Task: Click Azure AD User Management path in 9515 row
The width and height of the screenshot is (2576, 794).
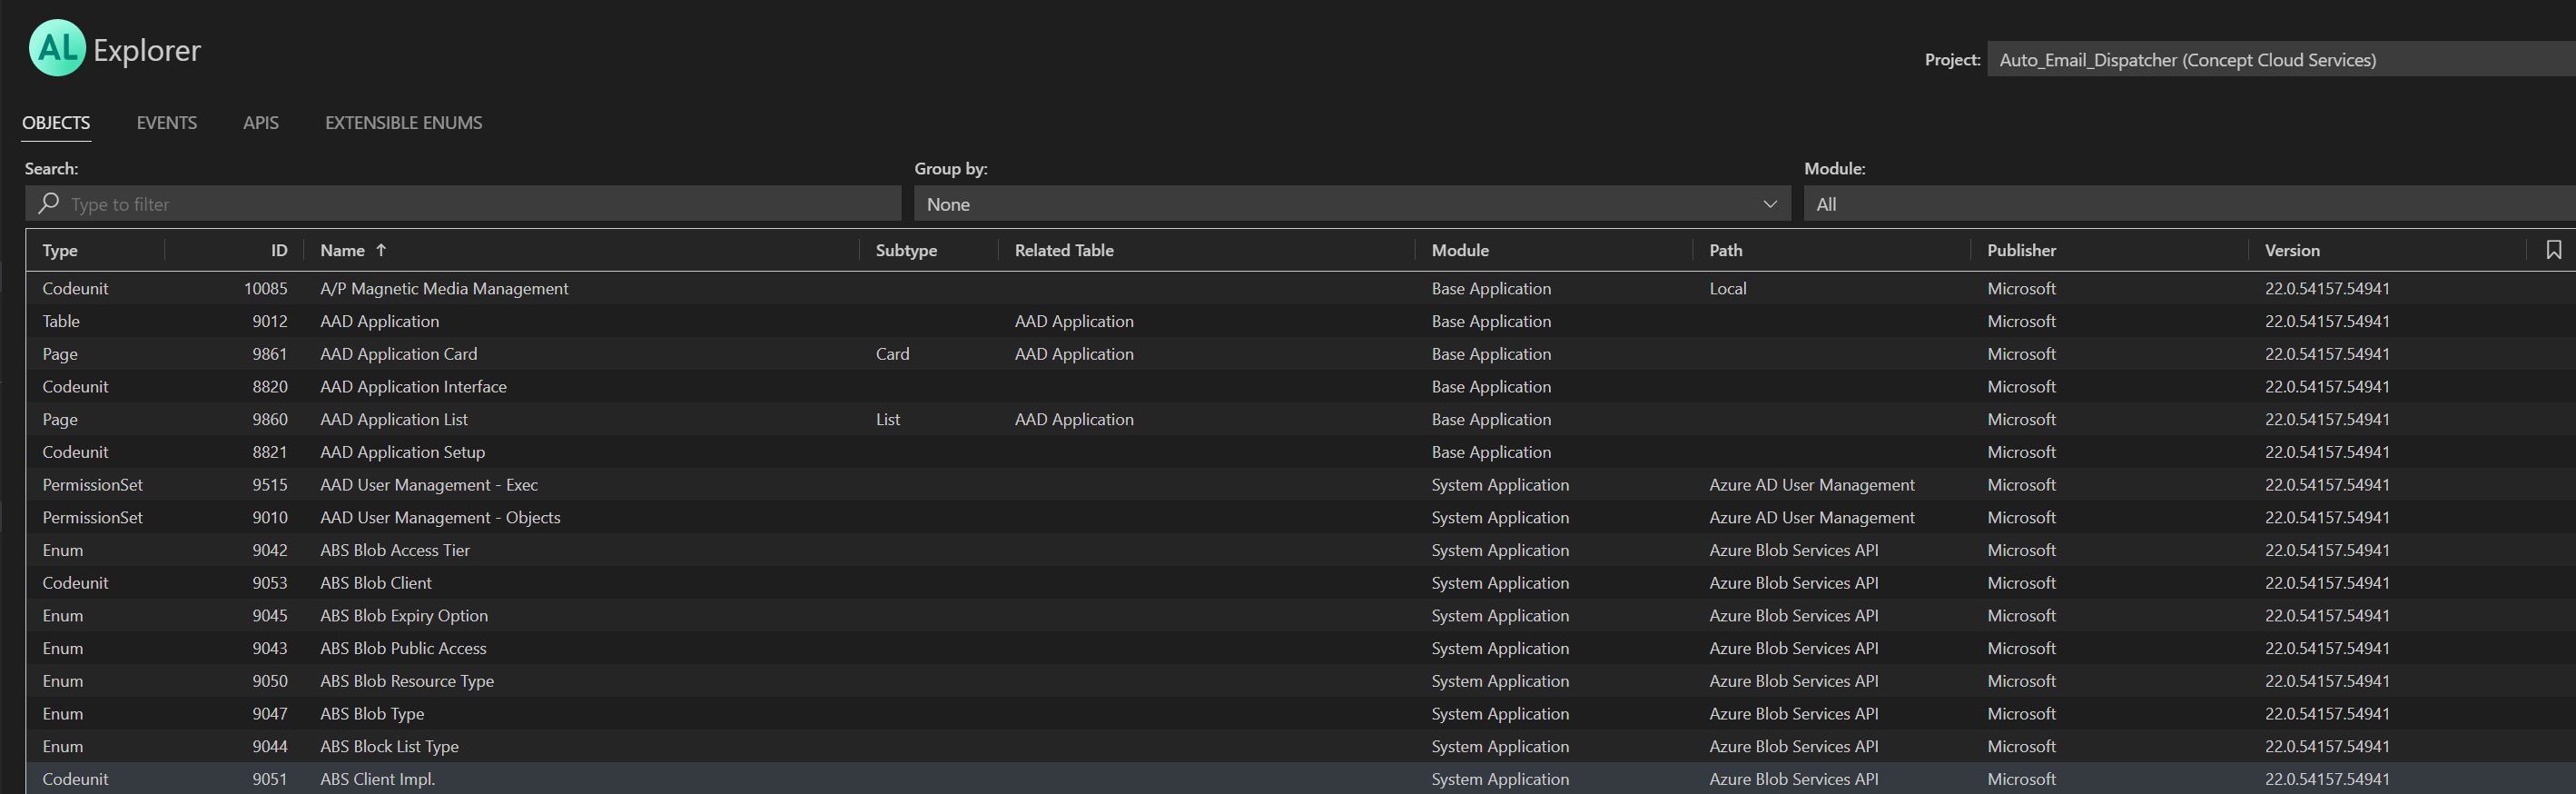Action: (x=1812, y=485)
